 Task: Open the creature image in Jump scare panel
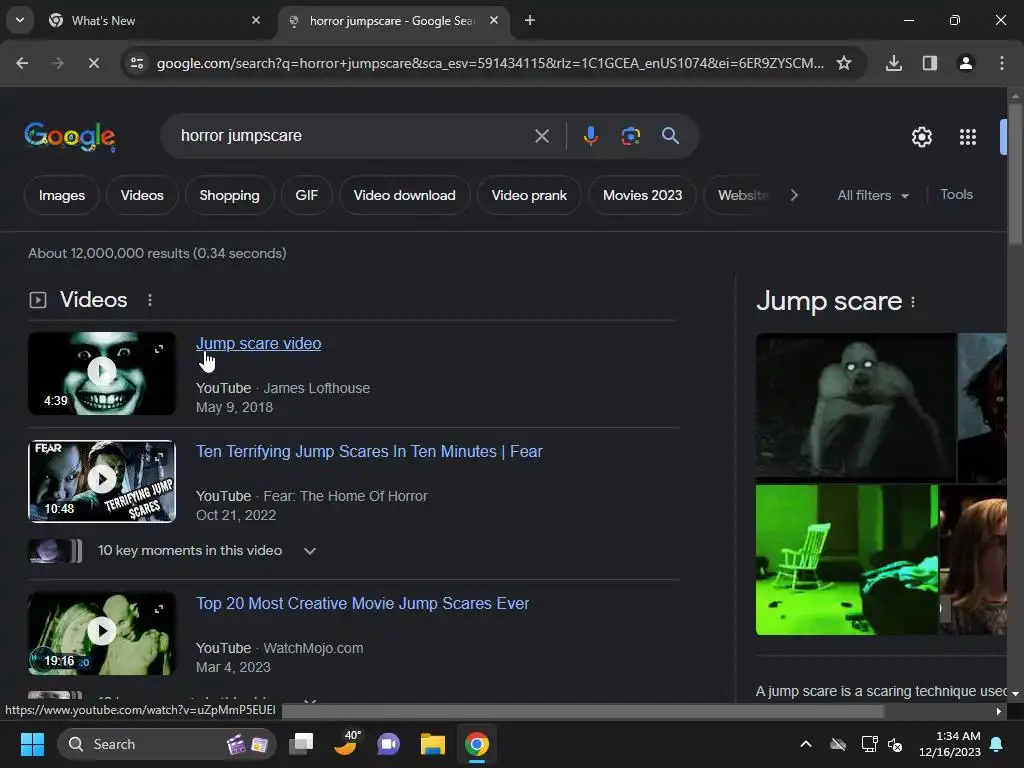[x=856, y=407]
